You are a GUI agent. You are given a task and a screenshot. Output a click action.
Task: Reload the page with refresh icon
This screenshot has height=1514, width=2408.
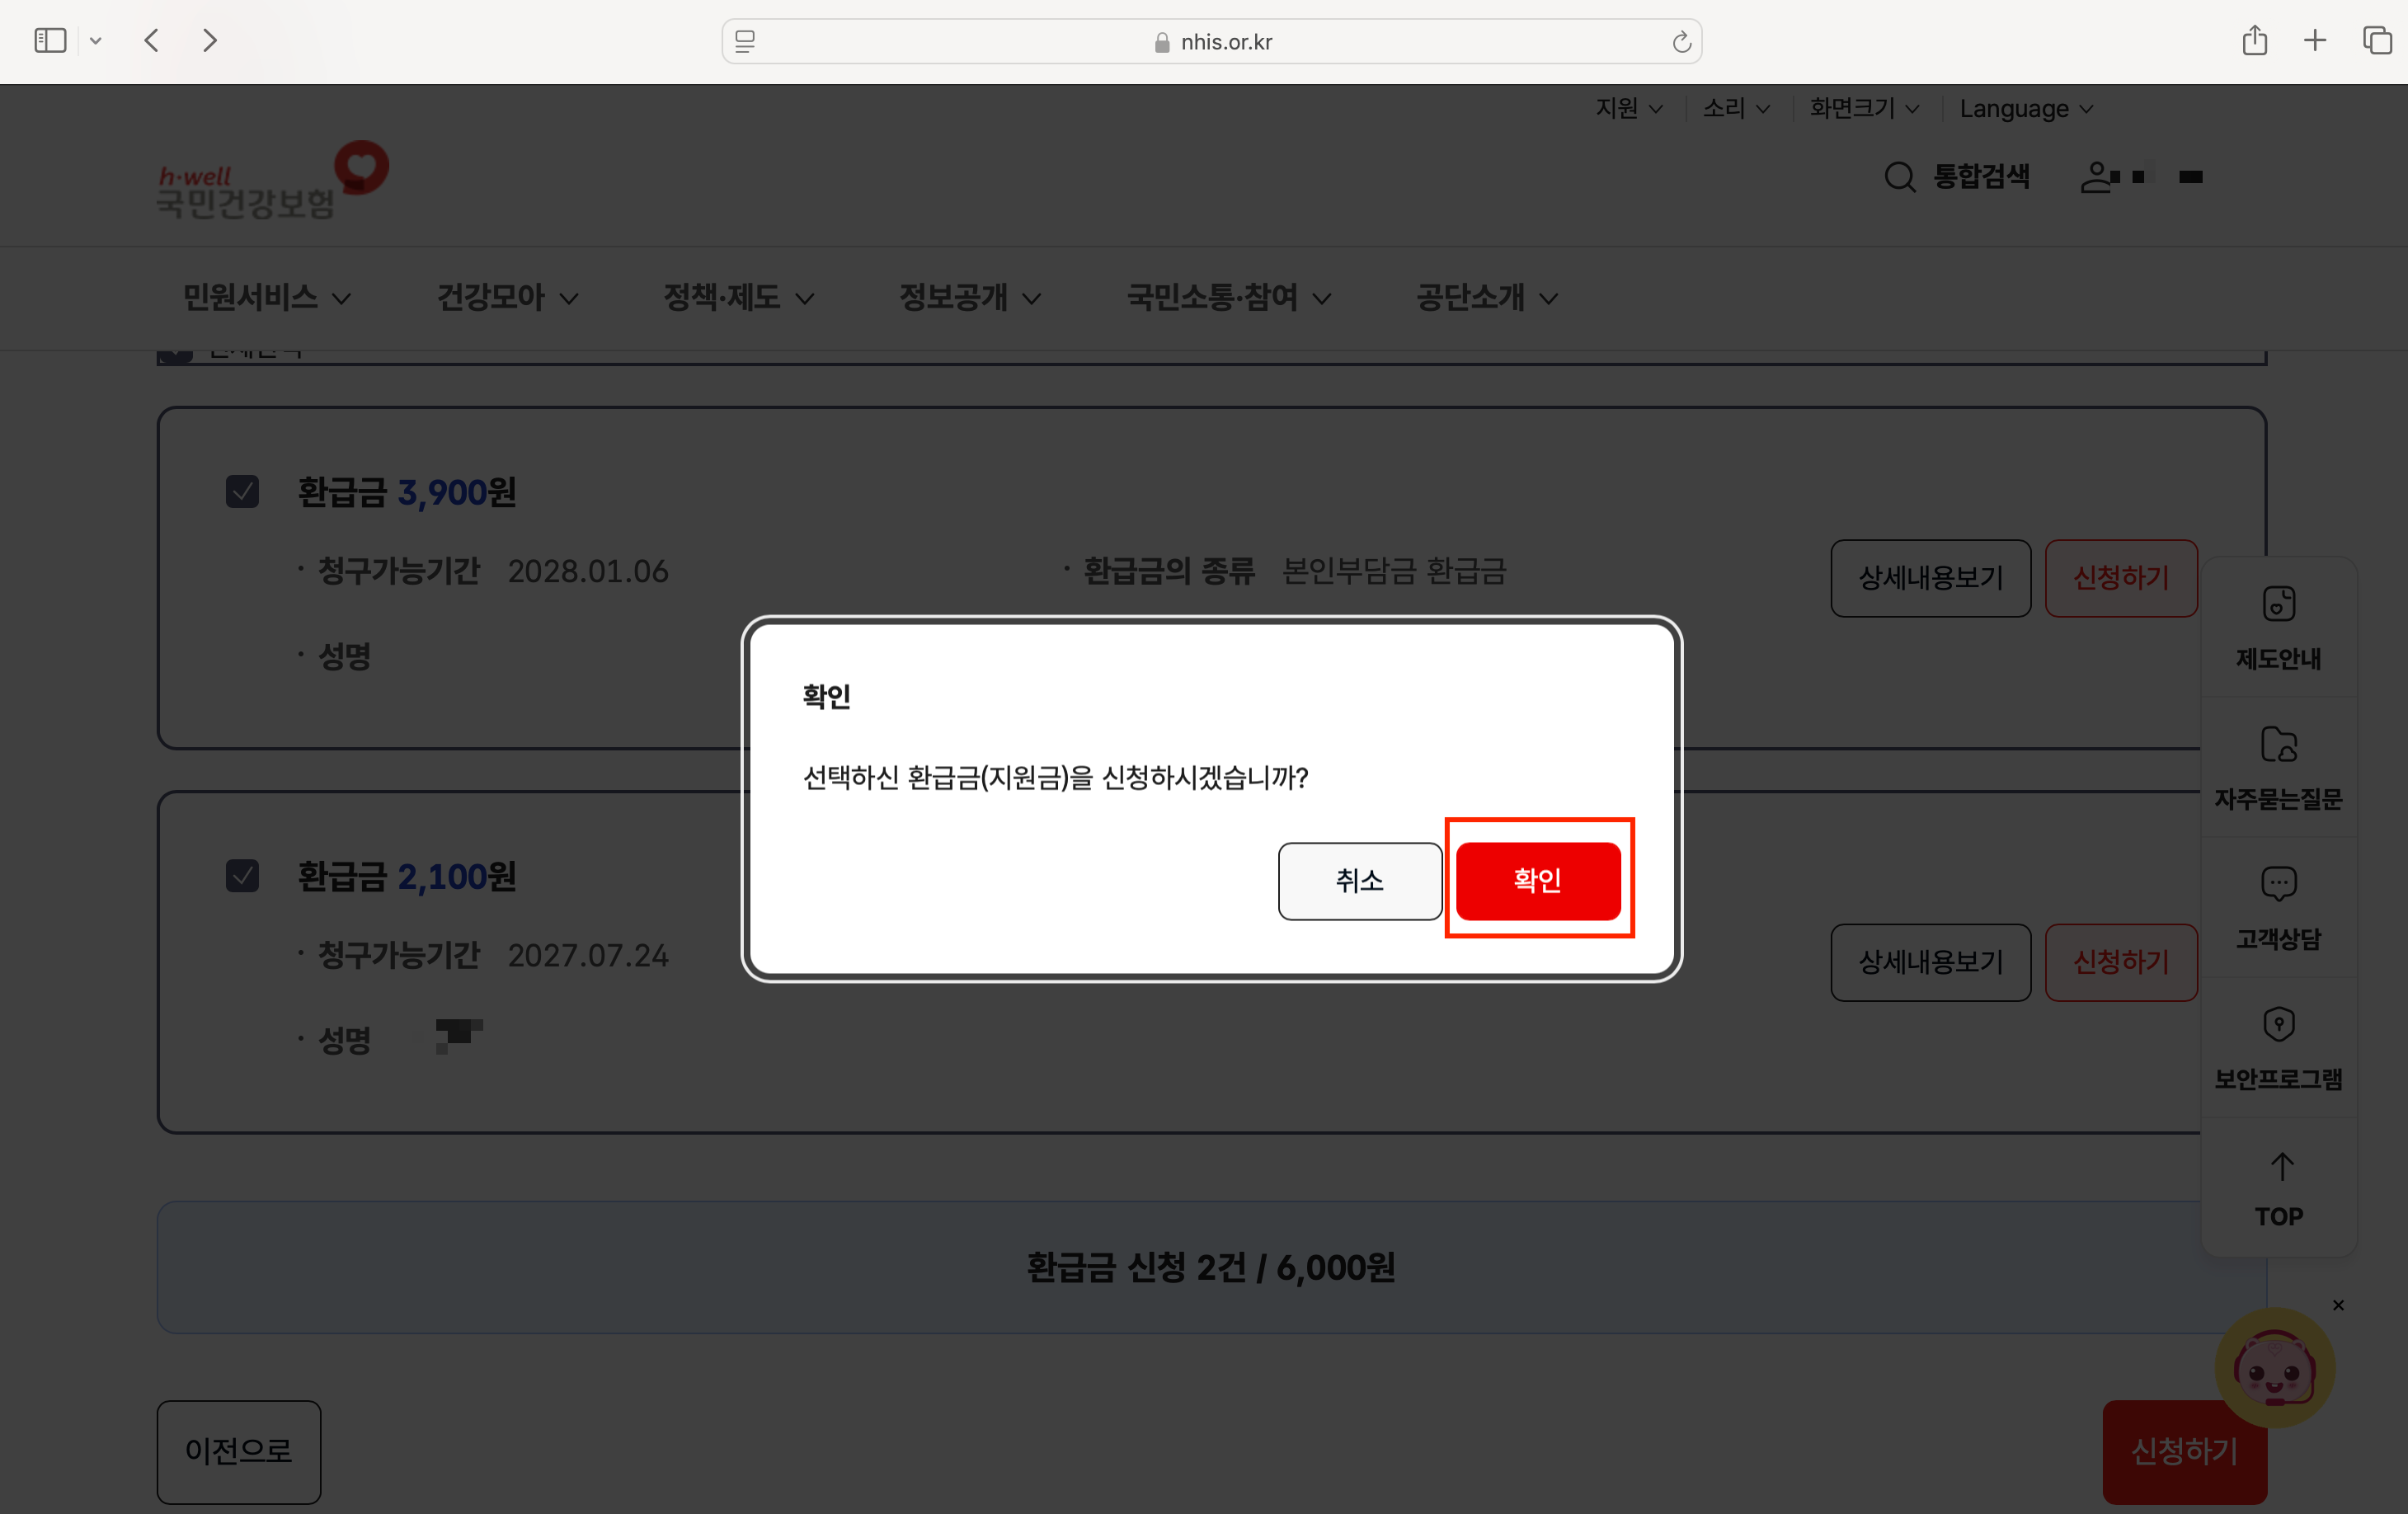tap(1681, 42)
